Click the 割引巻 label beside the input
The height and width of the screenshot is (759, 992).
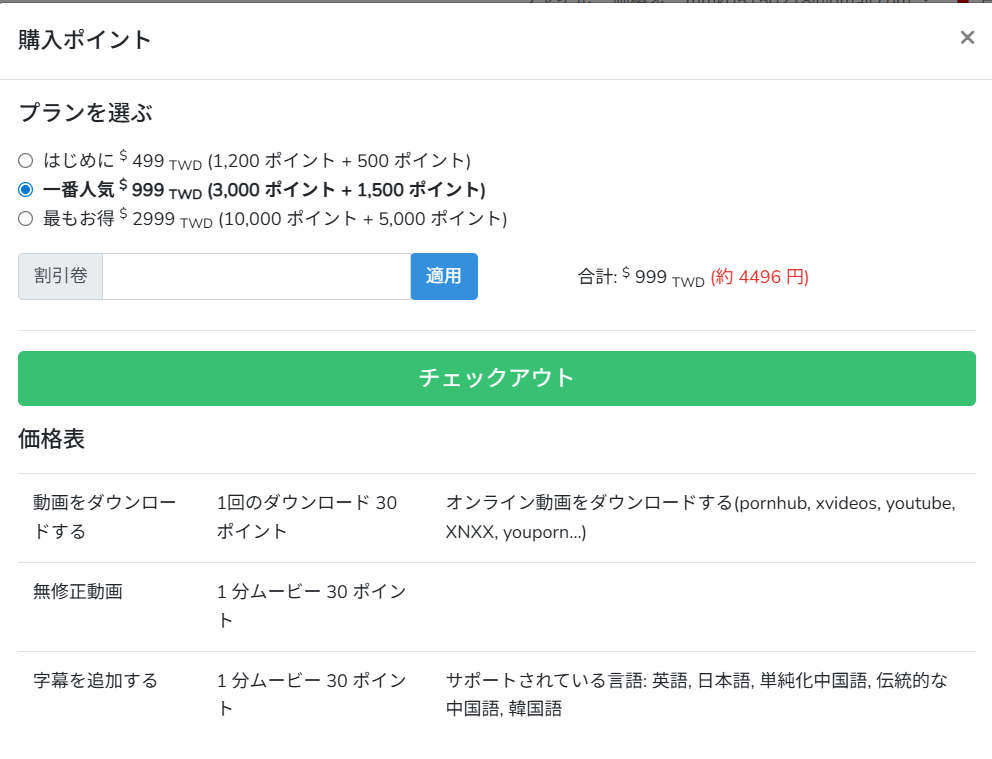click(x=60, y=277)
